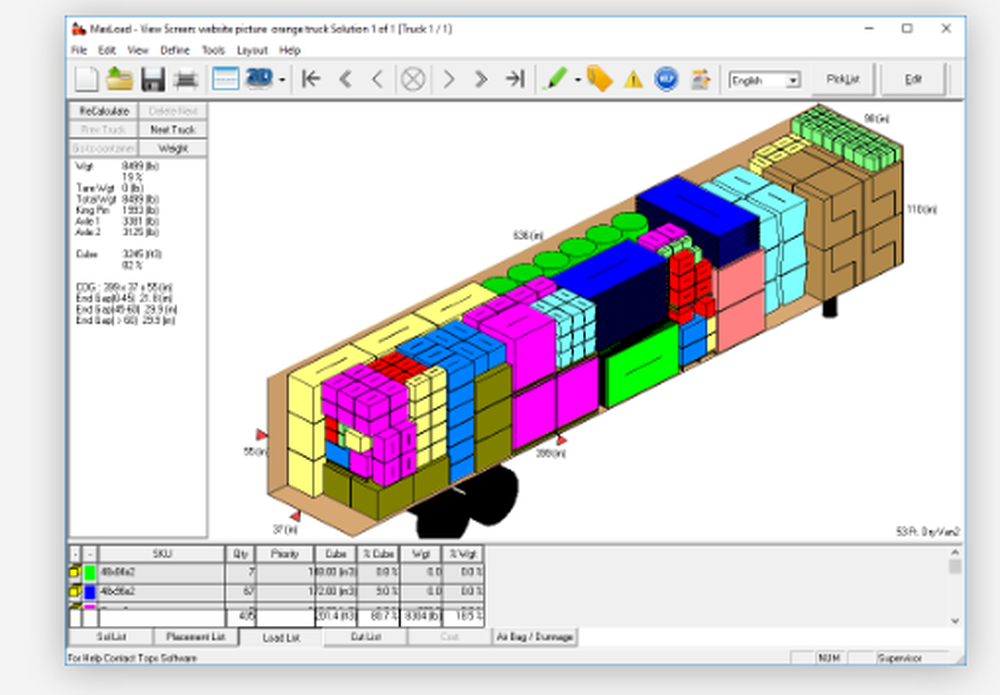Click the green color swatch in first row
The width and height of the screenshot is (1000, 695).
[90, 573]
